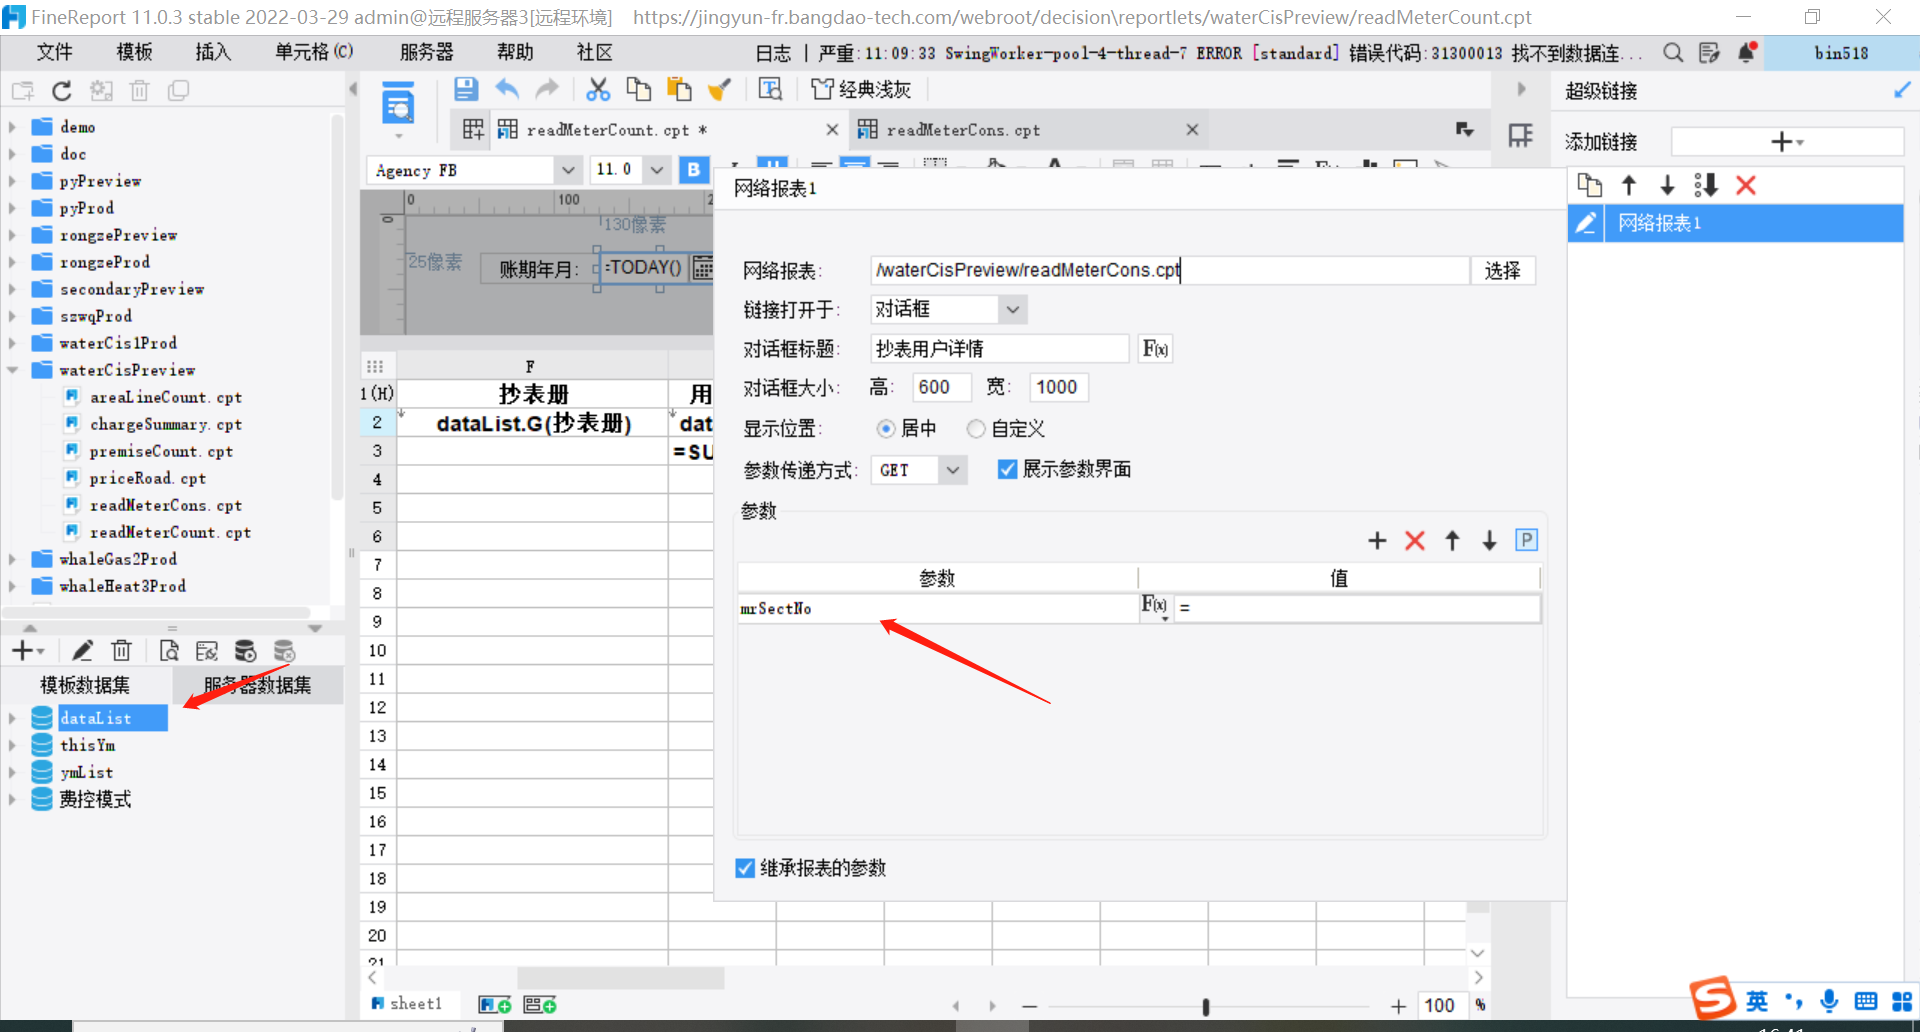Click the 对话框标题 input field

click(x=999, y=349)
